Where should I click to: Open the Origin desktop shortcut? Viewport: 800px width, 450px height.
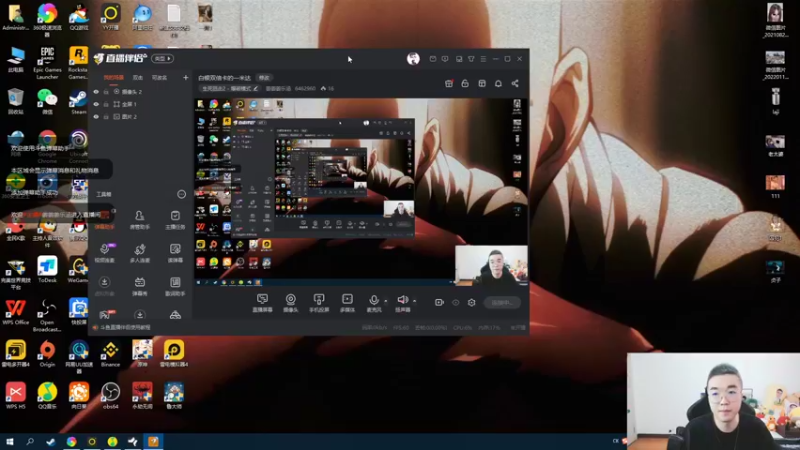pyautogui.click(x=47, y=354)
